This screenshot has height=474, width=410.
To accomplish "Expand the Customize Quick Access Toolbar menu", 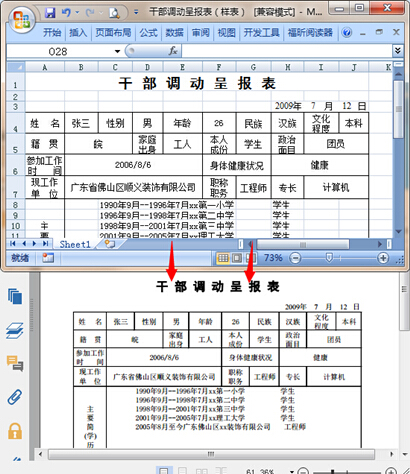I will click(136, 13).
